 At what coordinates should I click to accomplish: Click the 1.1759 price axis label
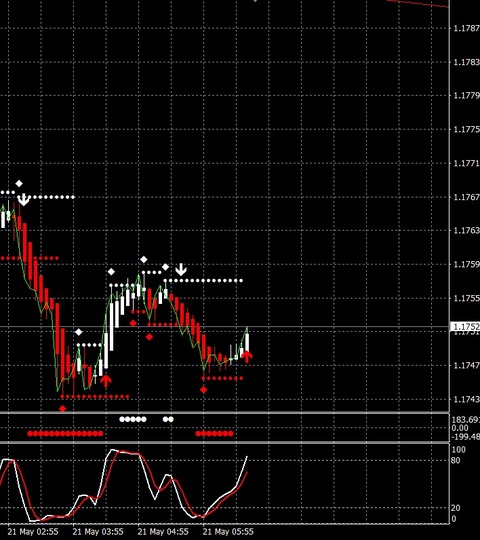(x=467, y=264)
